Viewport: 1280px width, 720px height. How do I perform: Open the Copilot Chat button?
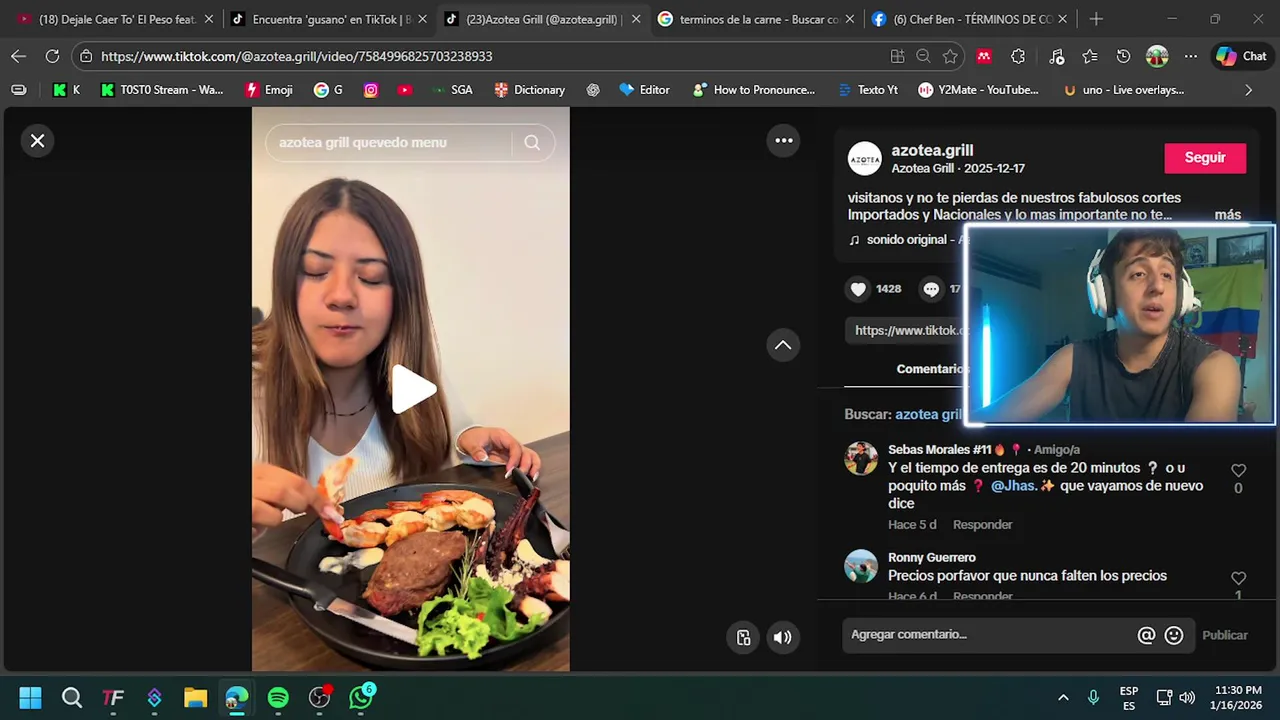(x=1241, y=57)
